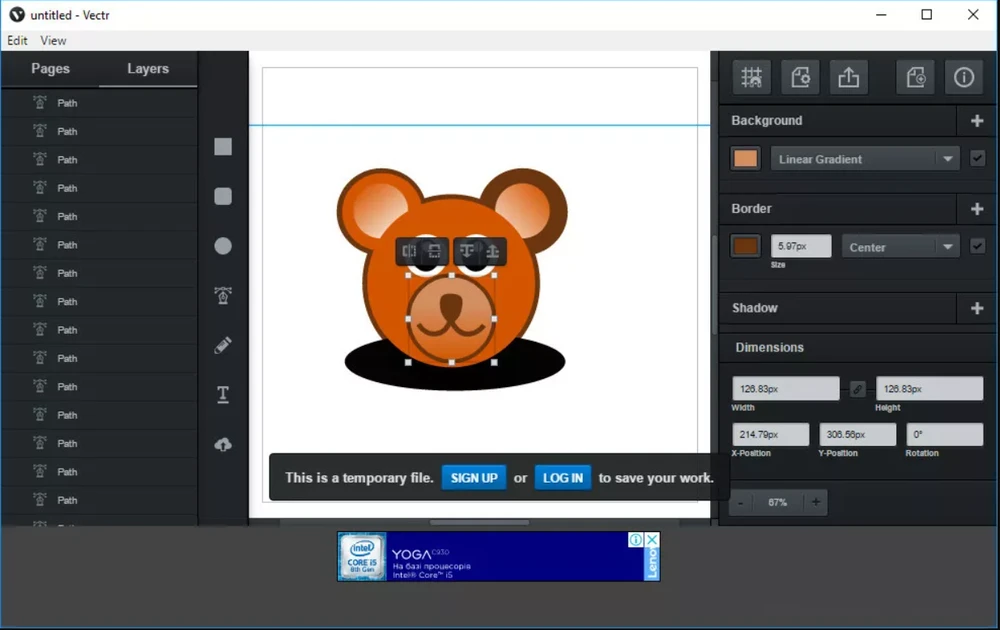The image size is (1000, 630).
Task: Click the export share icon
Action: (x=848, y=78)
